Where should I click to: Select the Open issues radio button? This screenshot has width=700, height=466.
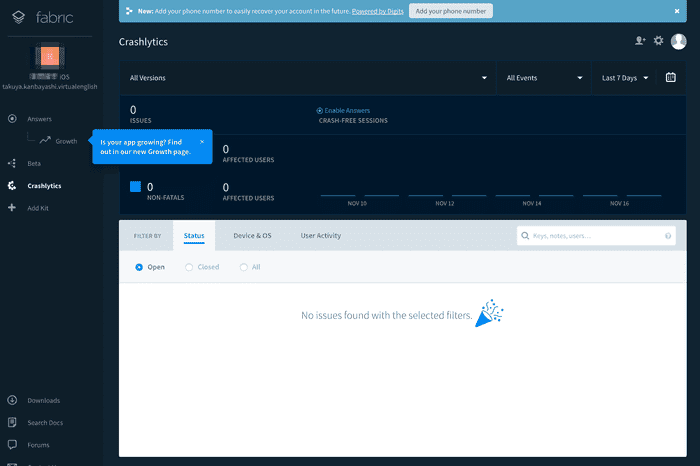(139, 267)
